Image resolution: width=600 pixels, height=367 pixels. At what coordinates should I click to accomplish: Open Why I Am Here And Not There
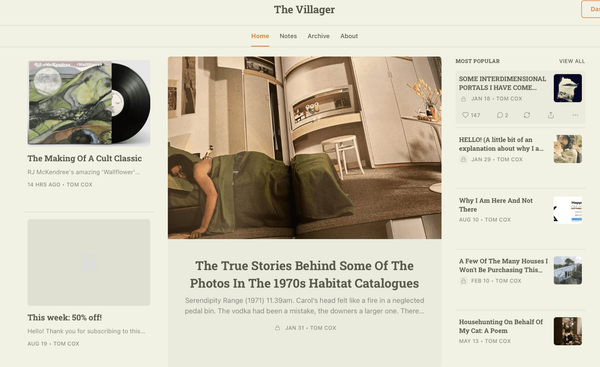pos(496,205)
